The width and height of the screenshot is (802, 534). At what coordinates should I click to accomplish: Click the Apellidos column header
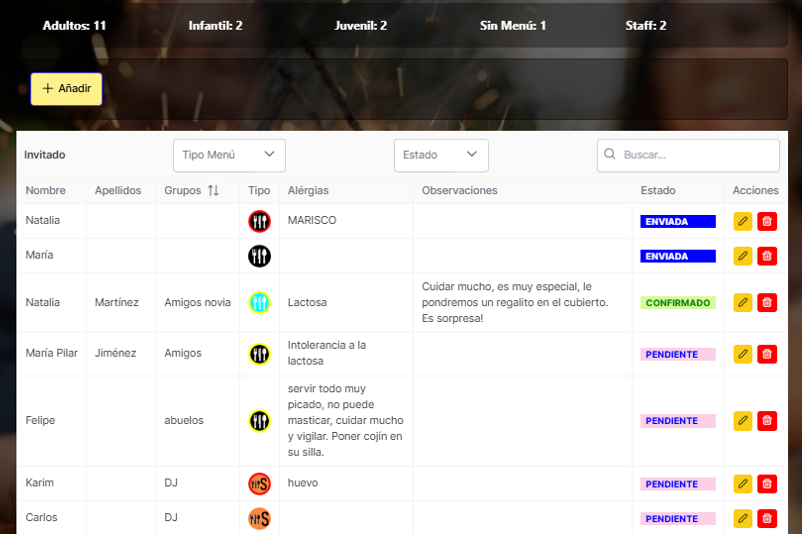[118, 190]
